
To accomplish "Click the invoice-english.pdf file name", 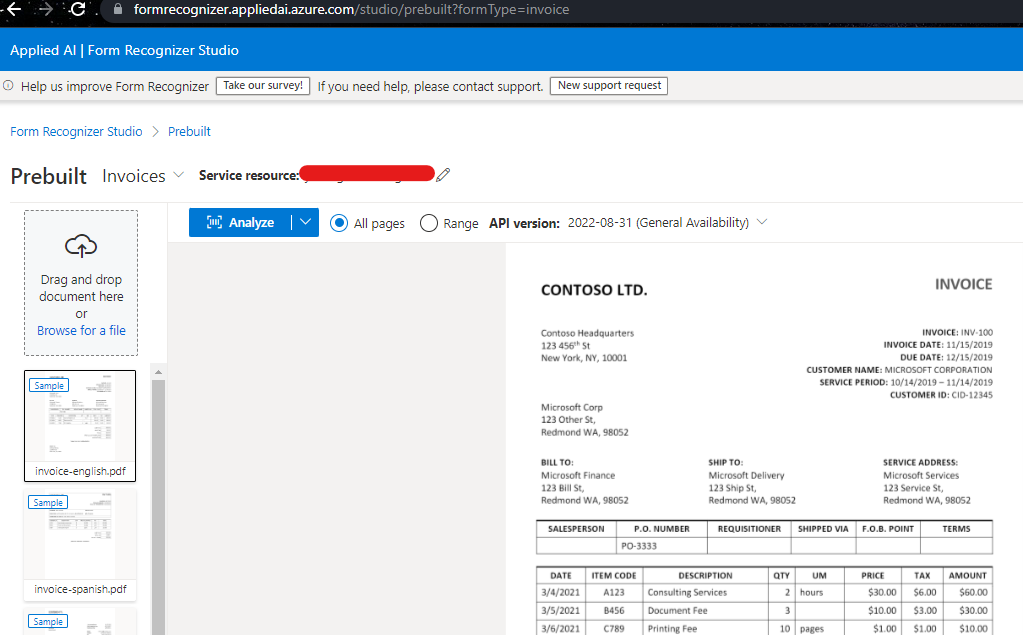I will (80, 471).
